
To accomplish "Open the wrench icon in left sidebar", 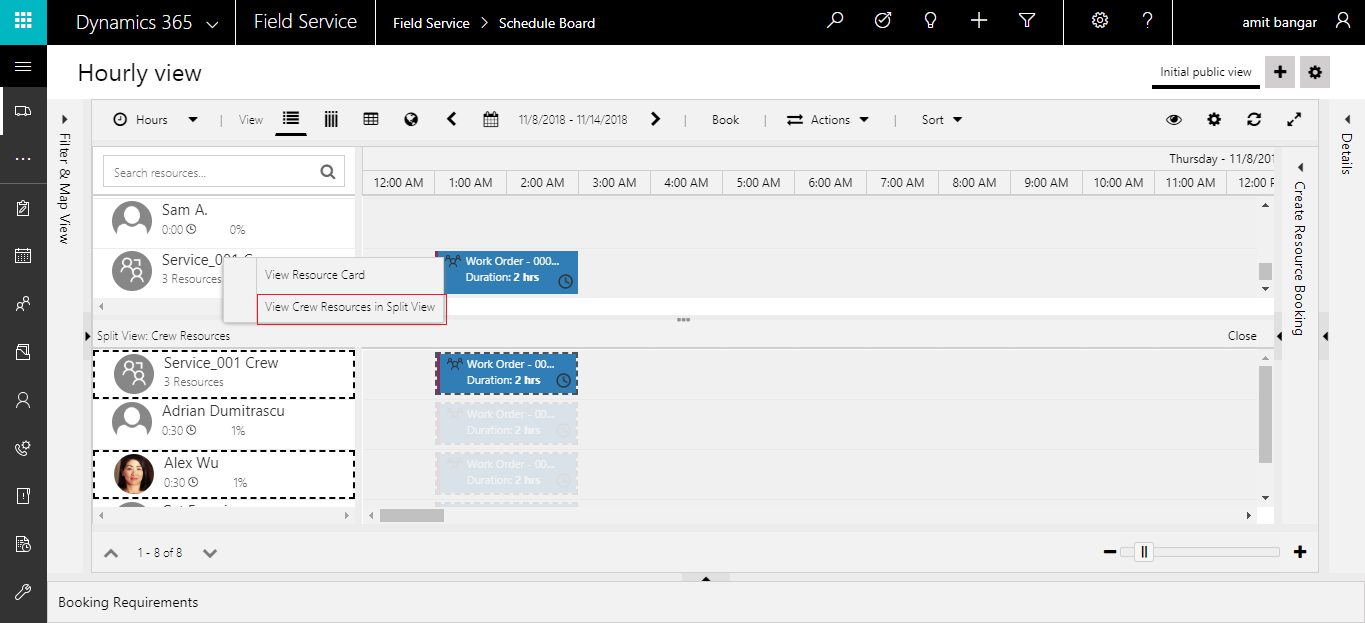I will pos(23,591).
